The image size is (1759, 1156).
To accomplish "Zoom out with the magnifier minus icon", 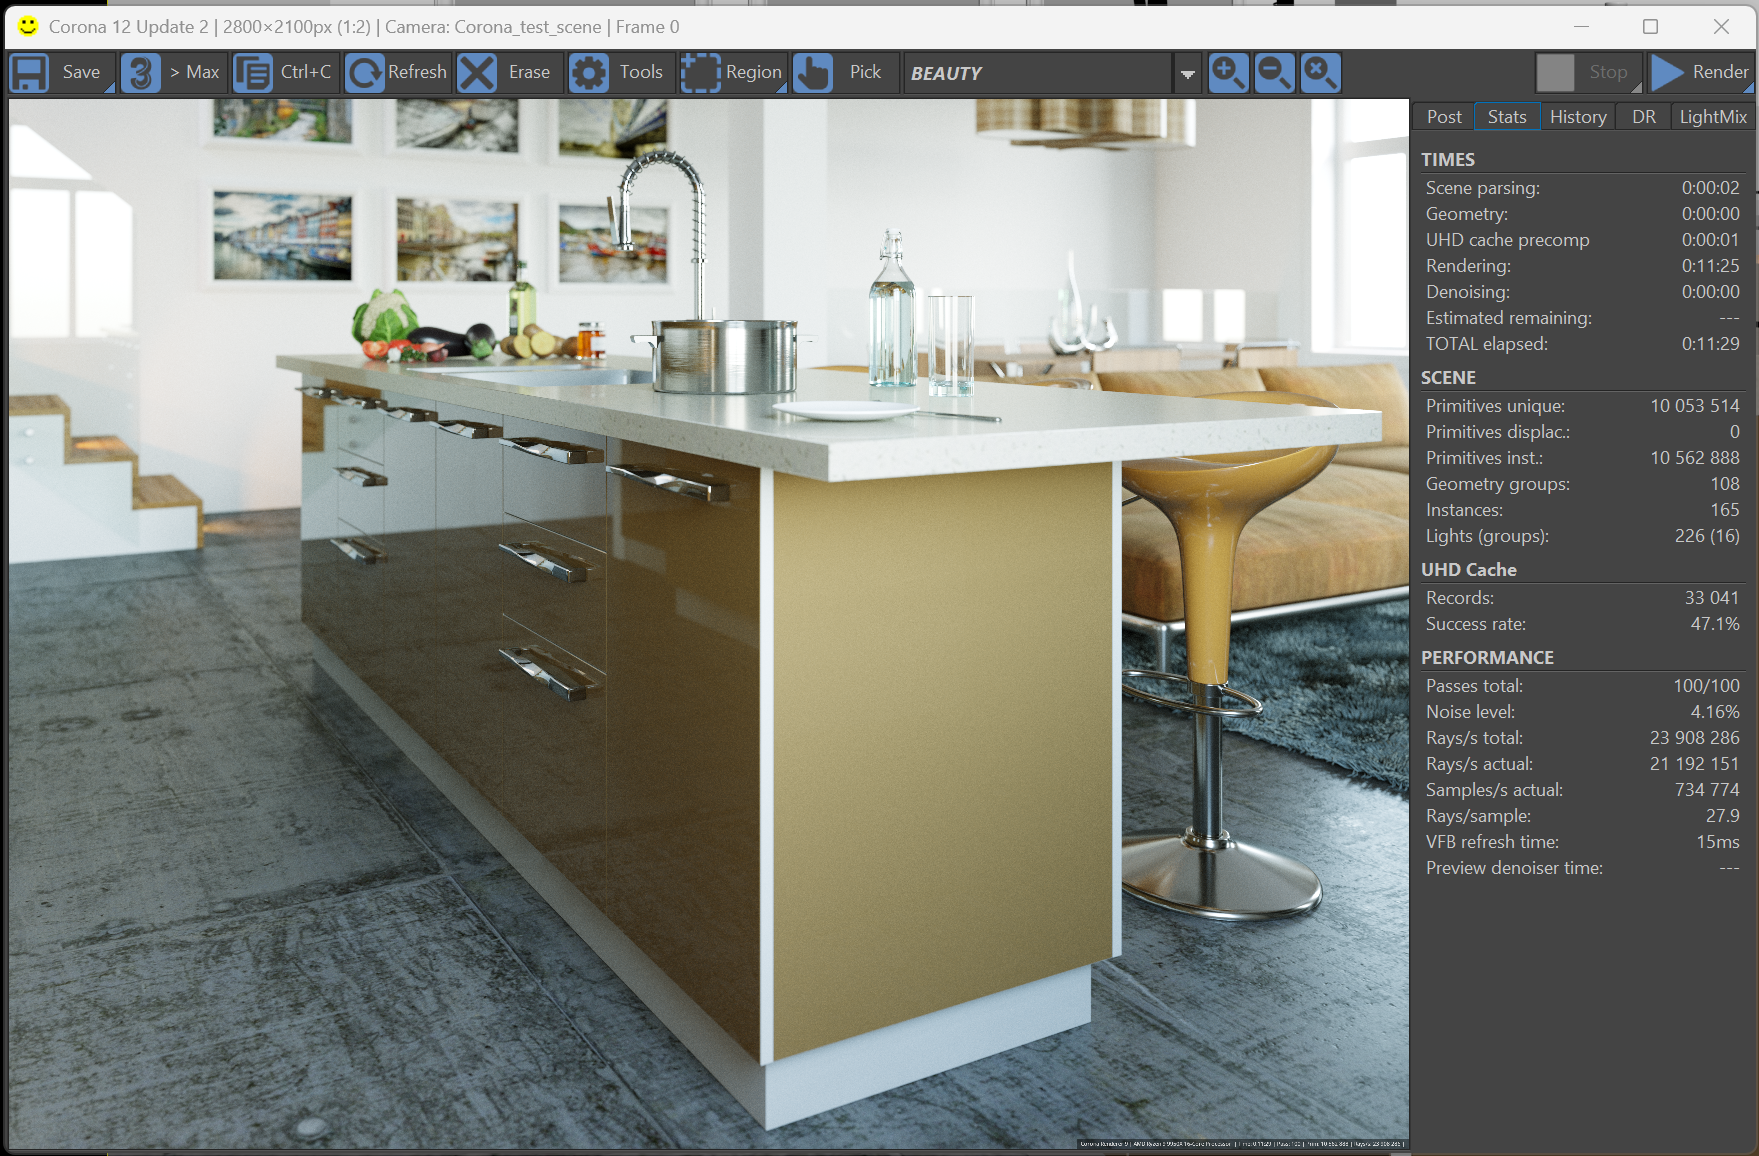I will pos(1274,73).
